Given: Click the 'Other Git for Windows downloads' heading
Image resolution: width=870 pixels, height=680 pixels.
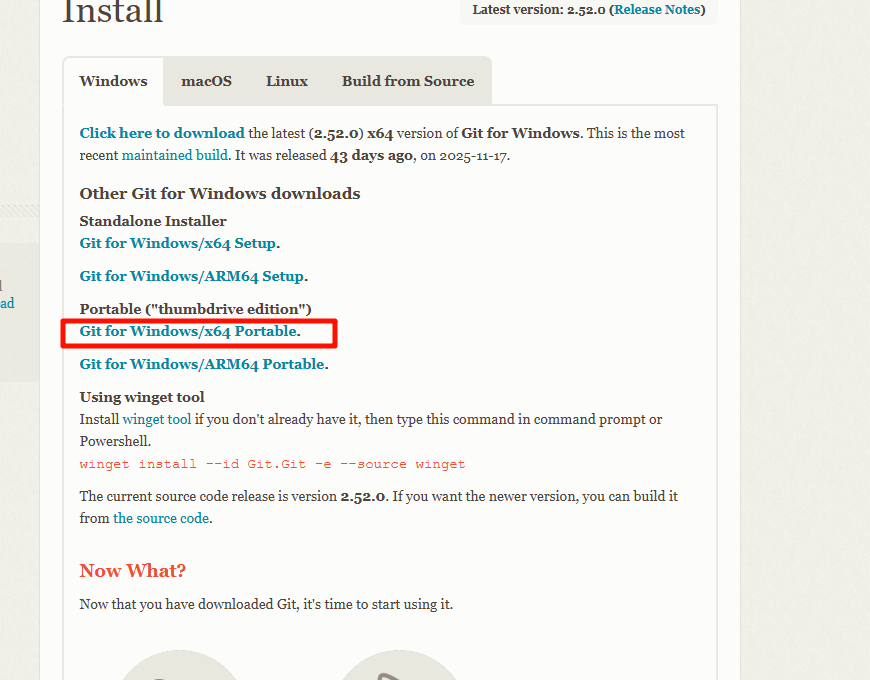Looking at the screenshot, I should click(x=220, y=194).
